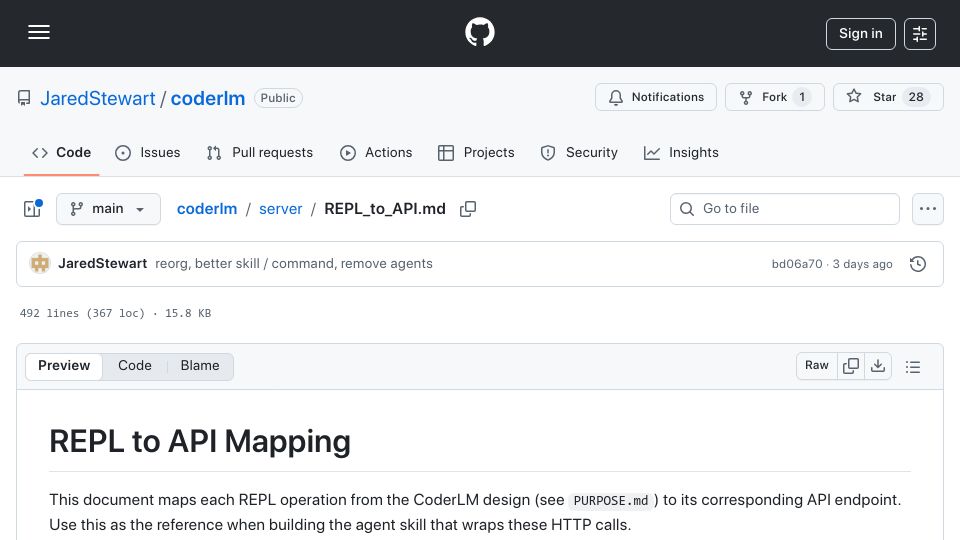Open the coderlm repository link in header
This screenshot has height=540, width=960.
tap(208, 98)
